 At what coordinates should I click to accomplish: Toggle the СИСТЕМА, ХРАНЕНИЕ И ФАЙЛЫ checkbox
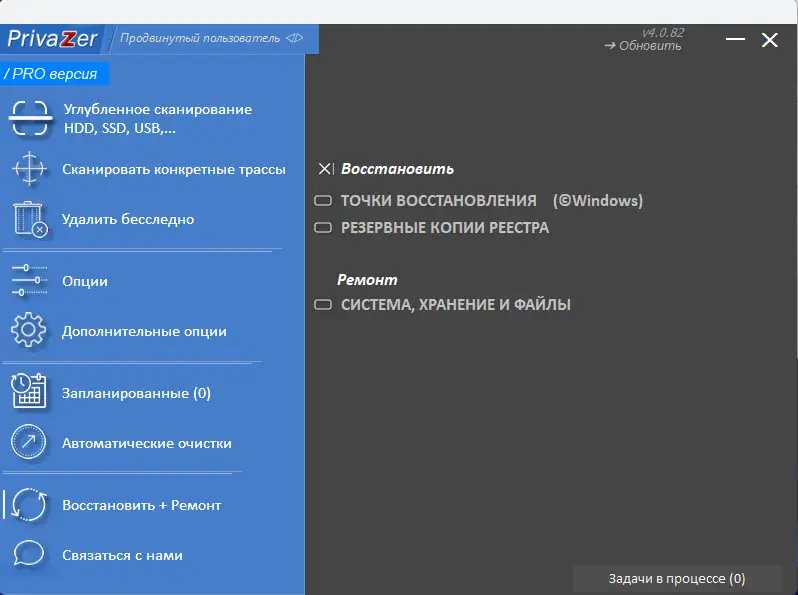323,304
